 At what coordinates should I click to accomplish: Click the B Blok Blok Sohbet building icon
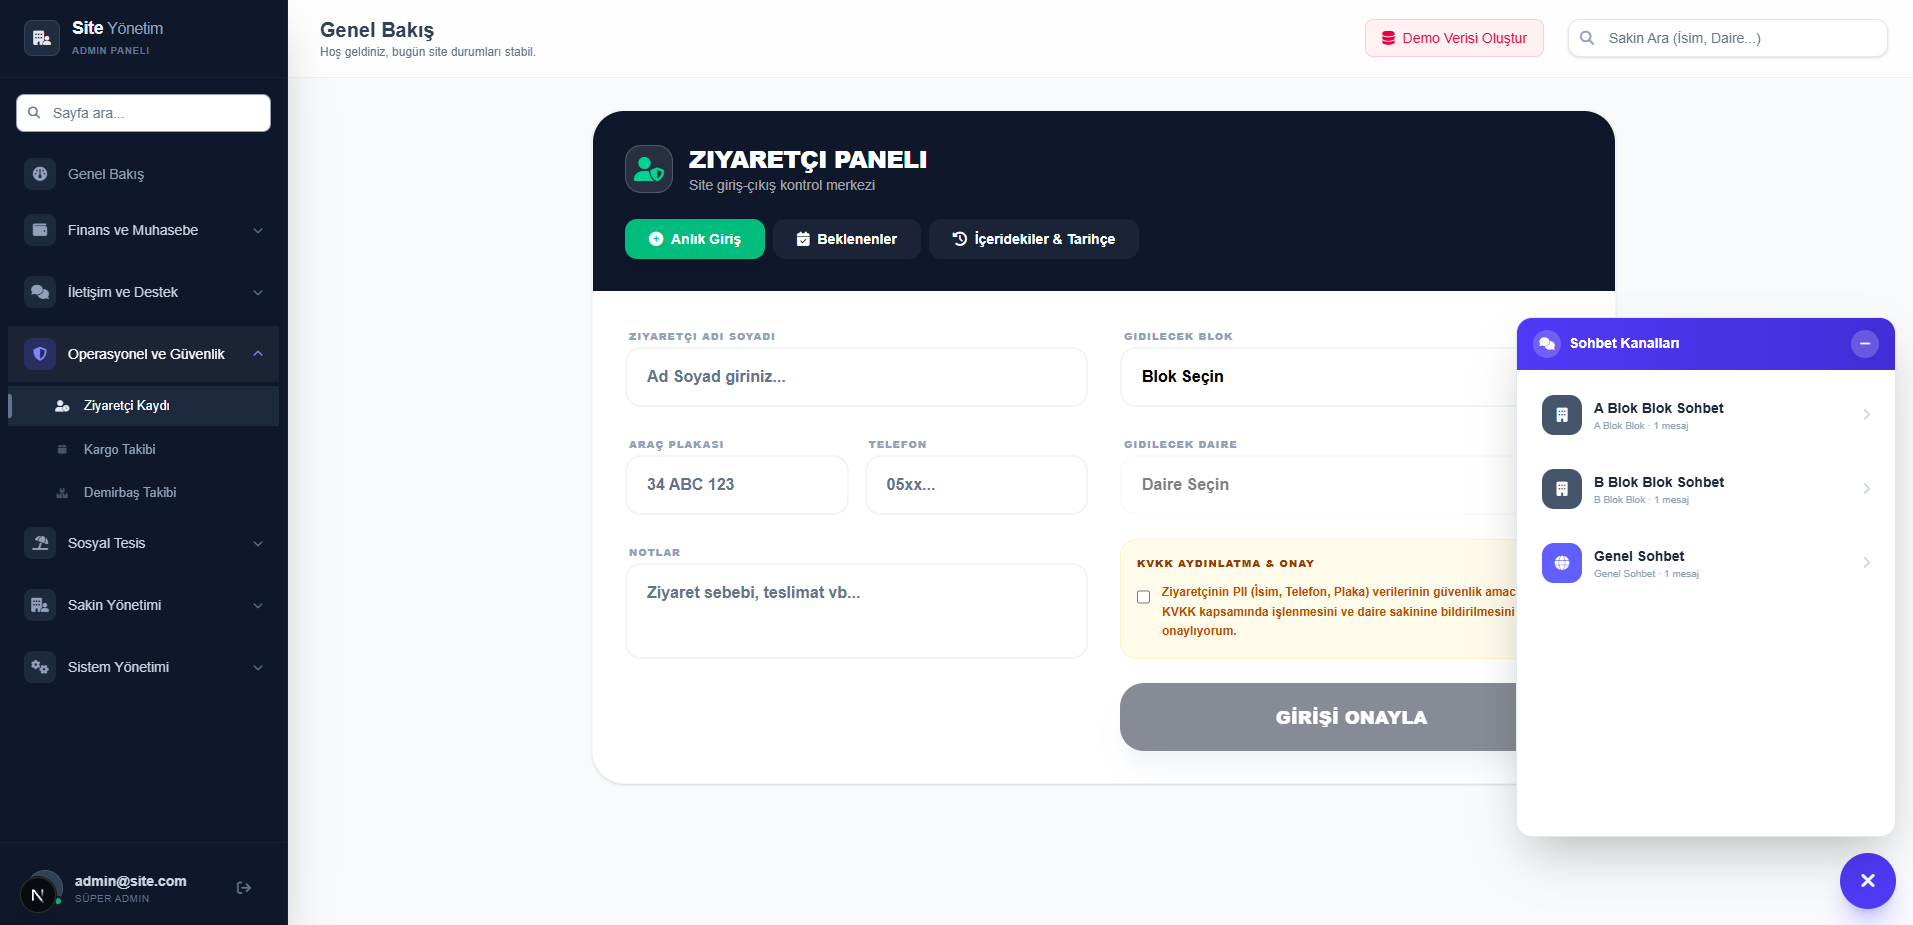click(1561, 489)
